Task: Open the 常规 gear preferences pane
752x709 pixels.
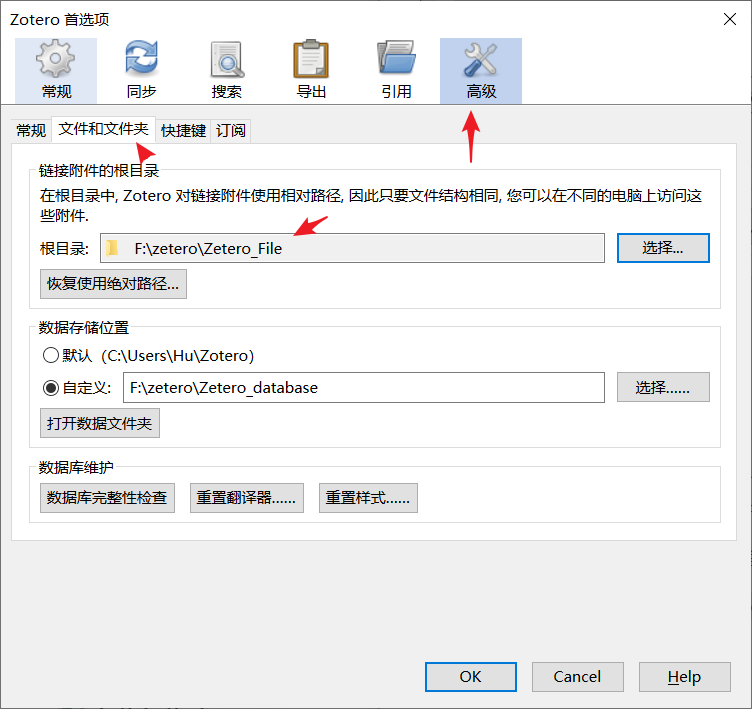Action: (x=56, y=71)
